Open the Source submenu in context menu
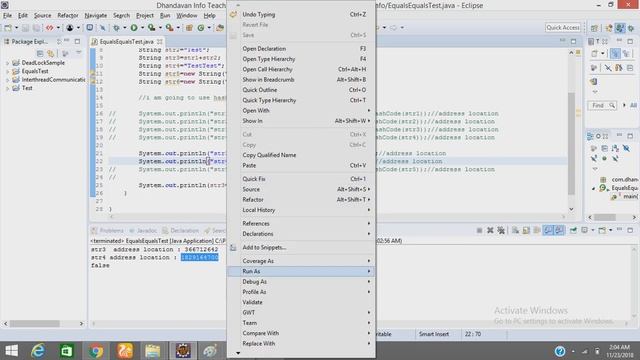The image size is (640, 360). point(301,189)
